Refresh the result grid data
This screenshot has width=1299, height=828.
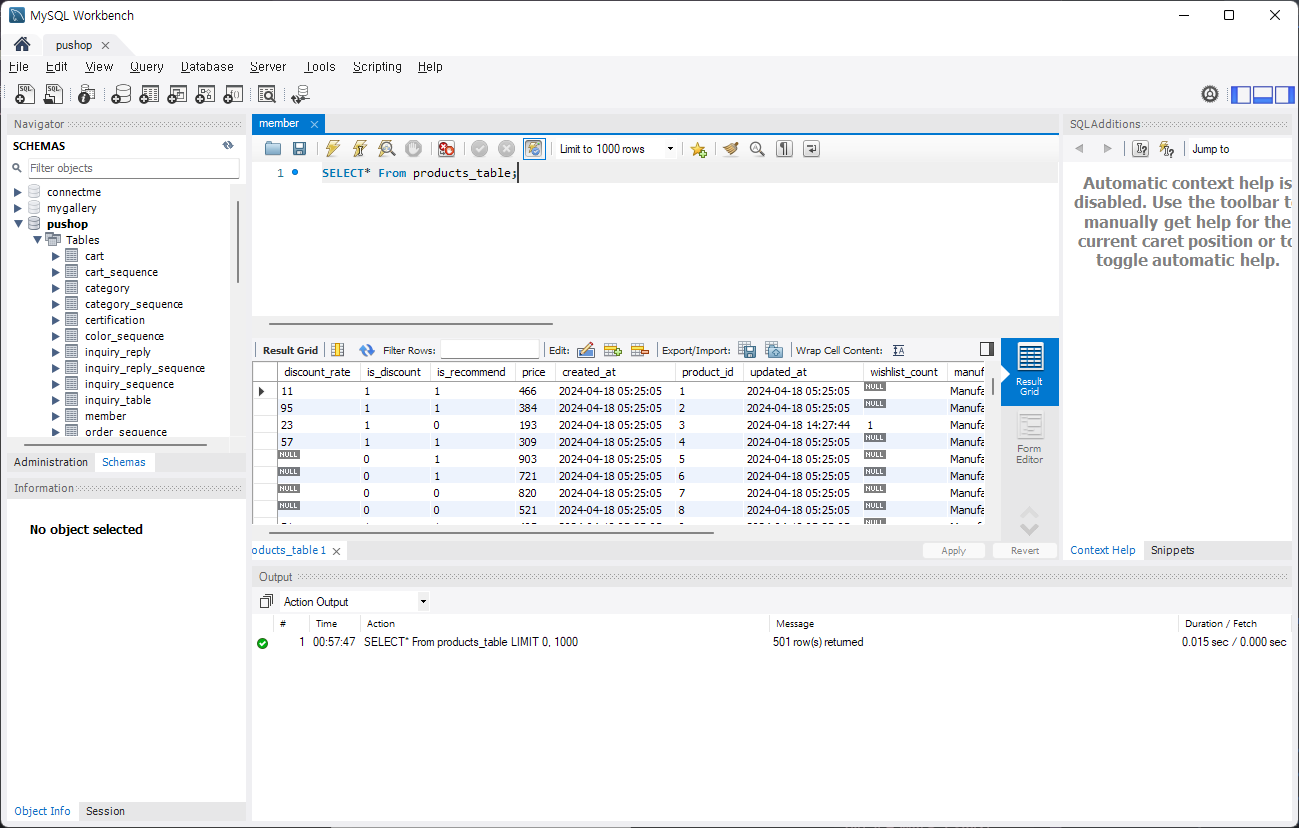click(367, 350)
